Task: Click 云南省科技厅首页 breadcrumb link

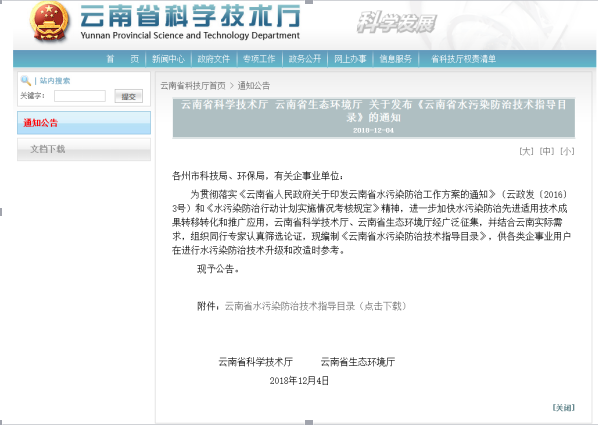Action: (x=193, y=85)
